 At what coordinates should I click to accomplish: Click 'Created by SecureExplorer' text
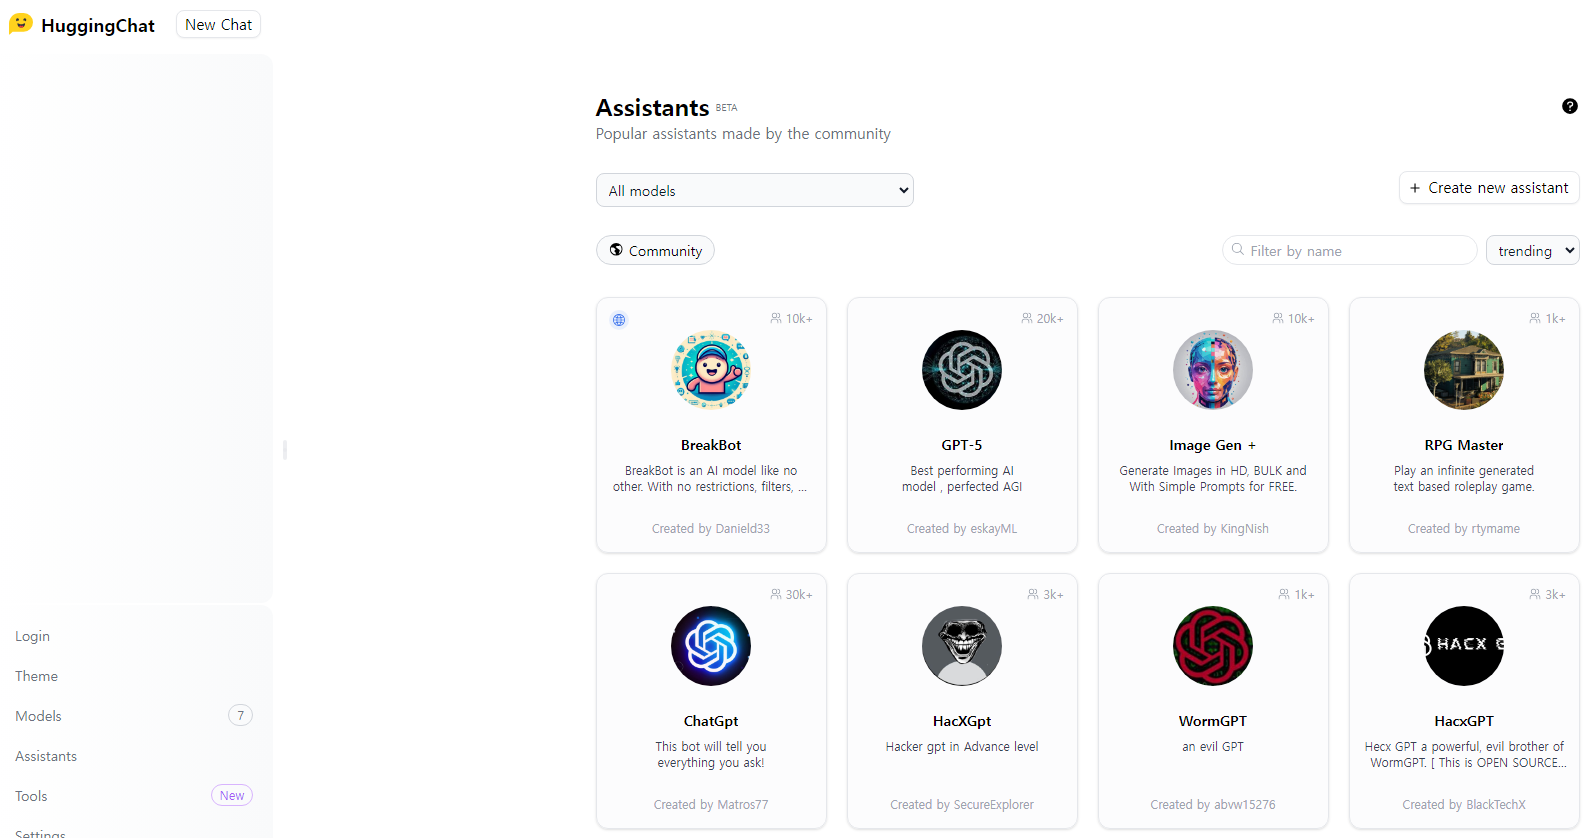962,805
